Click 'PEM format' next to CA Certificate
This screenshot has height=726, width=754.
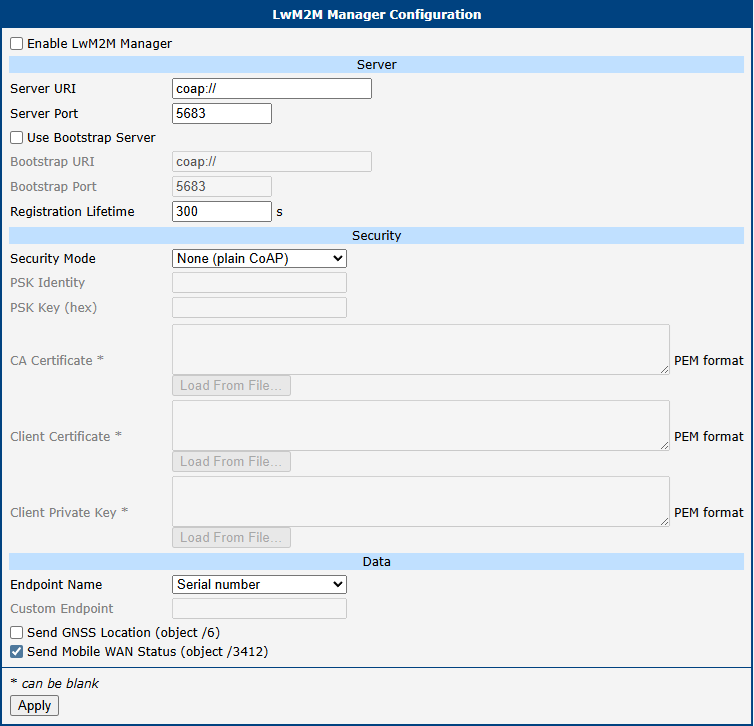click(709, 361)
